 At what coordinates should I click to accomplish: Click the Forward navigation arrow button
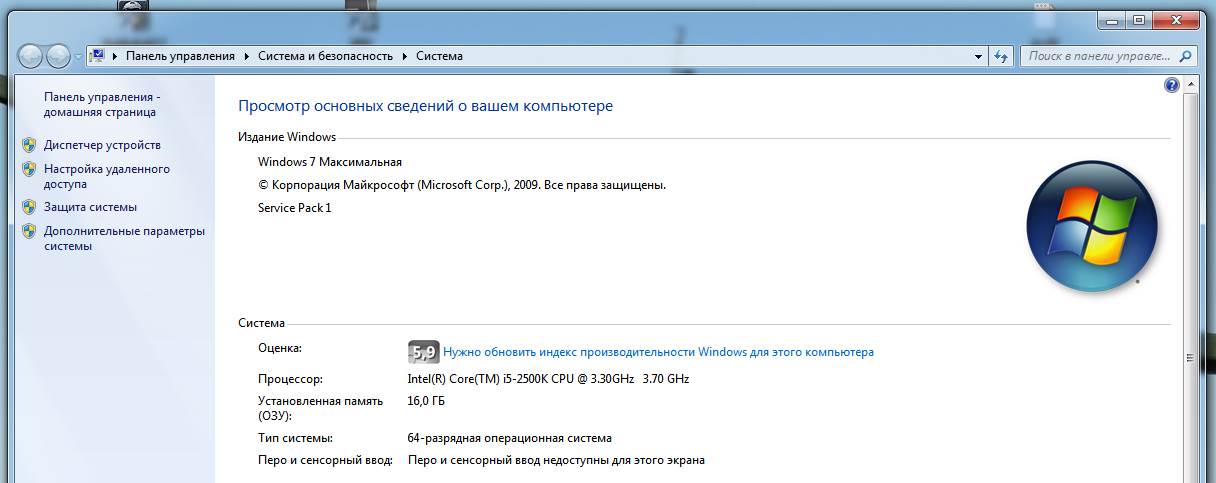(x=59, y=56)
